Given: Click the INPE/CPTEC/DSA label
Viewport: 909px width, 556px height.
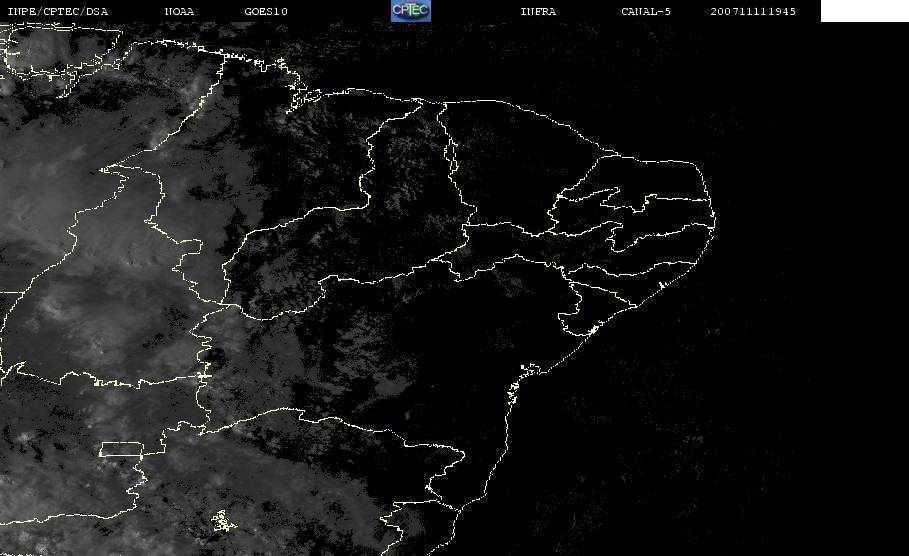Looking at the screenshot, I should click(x=57, y=12).
